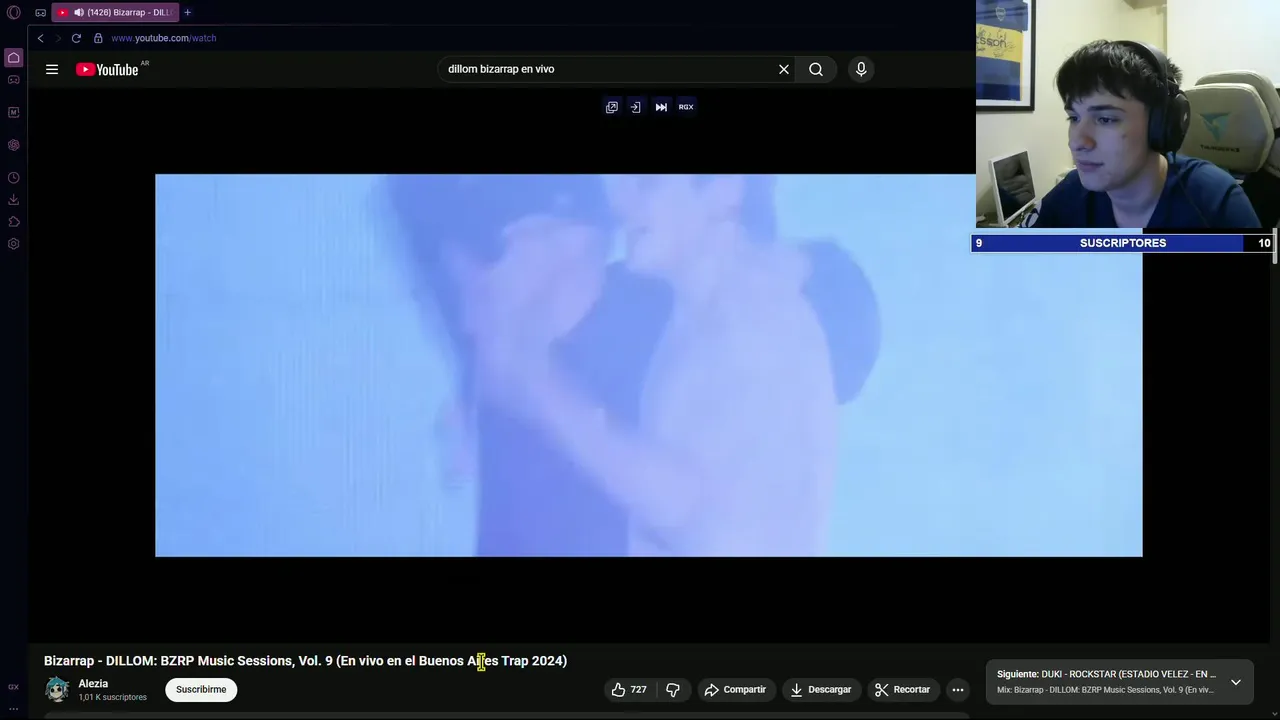Viewport: 1280px width, 720px height.
Task: Clear the search query with X
Action: [784, 69]
